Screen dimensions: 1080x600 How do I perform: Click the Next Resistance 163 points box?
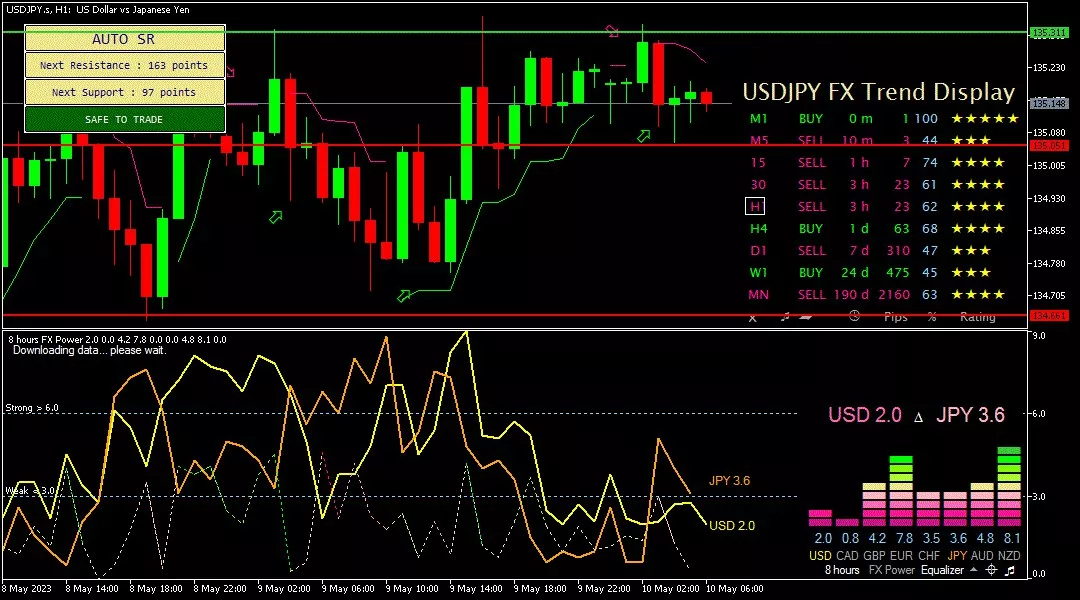coord(125,65)
